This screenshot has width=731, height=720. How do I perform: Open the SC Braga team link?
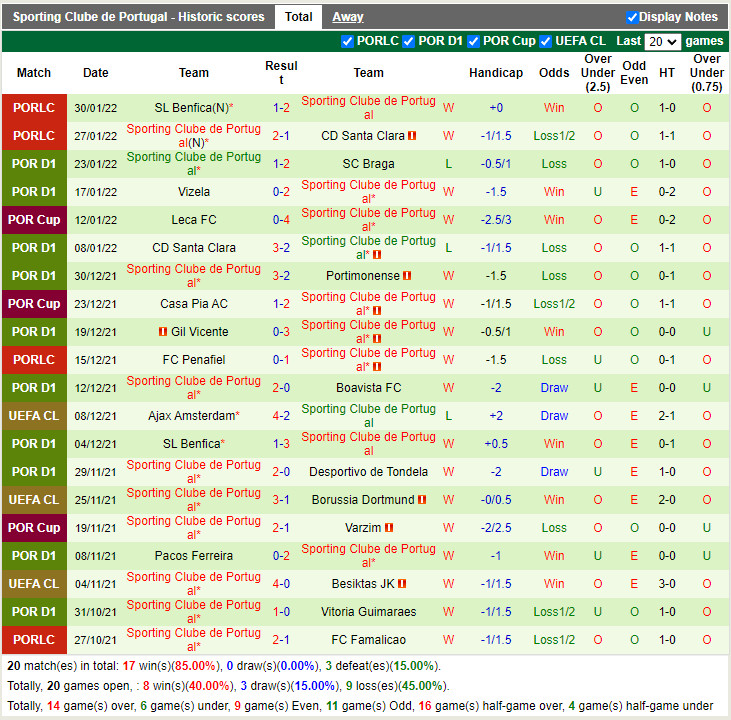click(368, 164)
